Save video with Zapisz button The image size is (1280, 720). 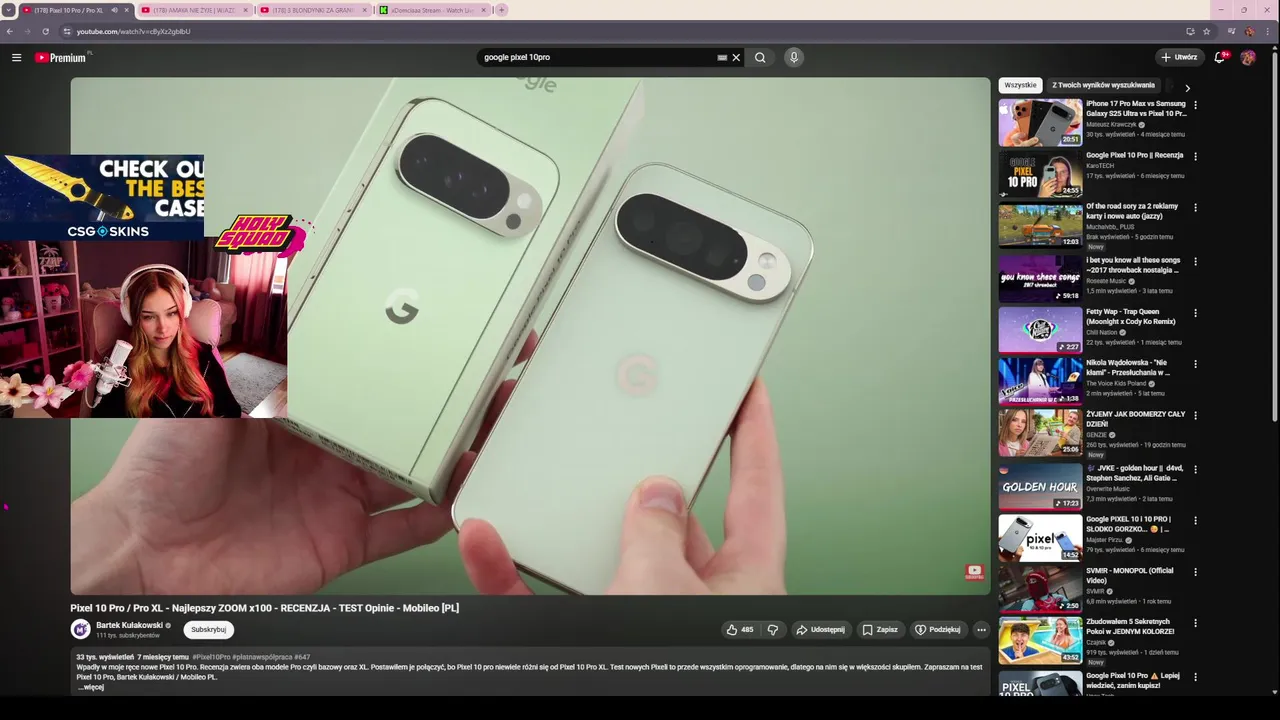(x=880, y=630)
